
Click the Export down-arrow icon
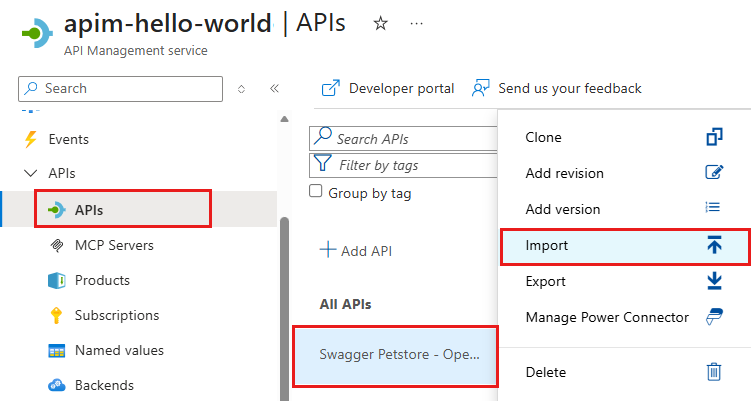point(714,281)
